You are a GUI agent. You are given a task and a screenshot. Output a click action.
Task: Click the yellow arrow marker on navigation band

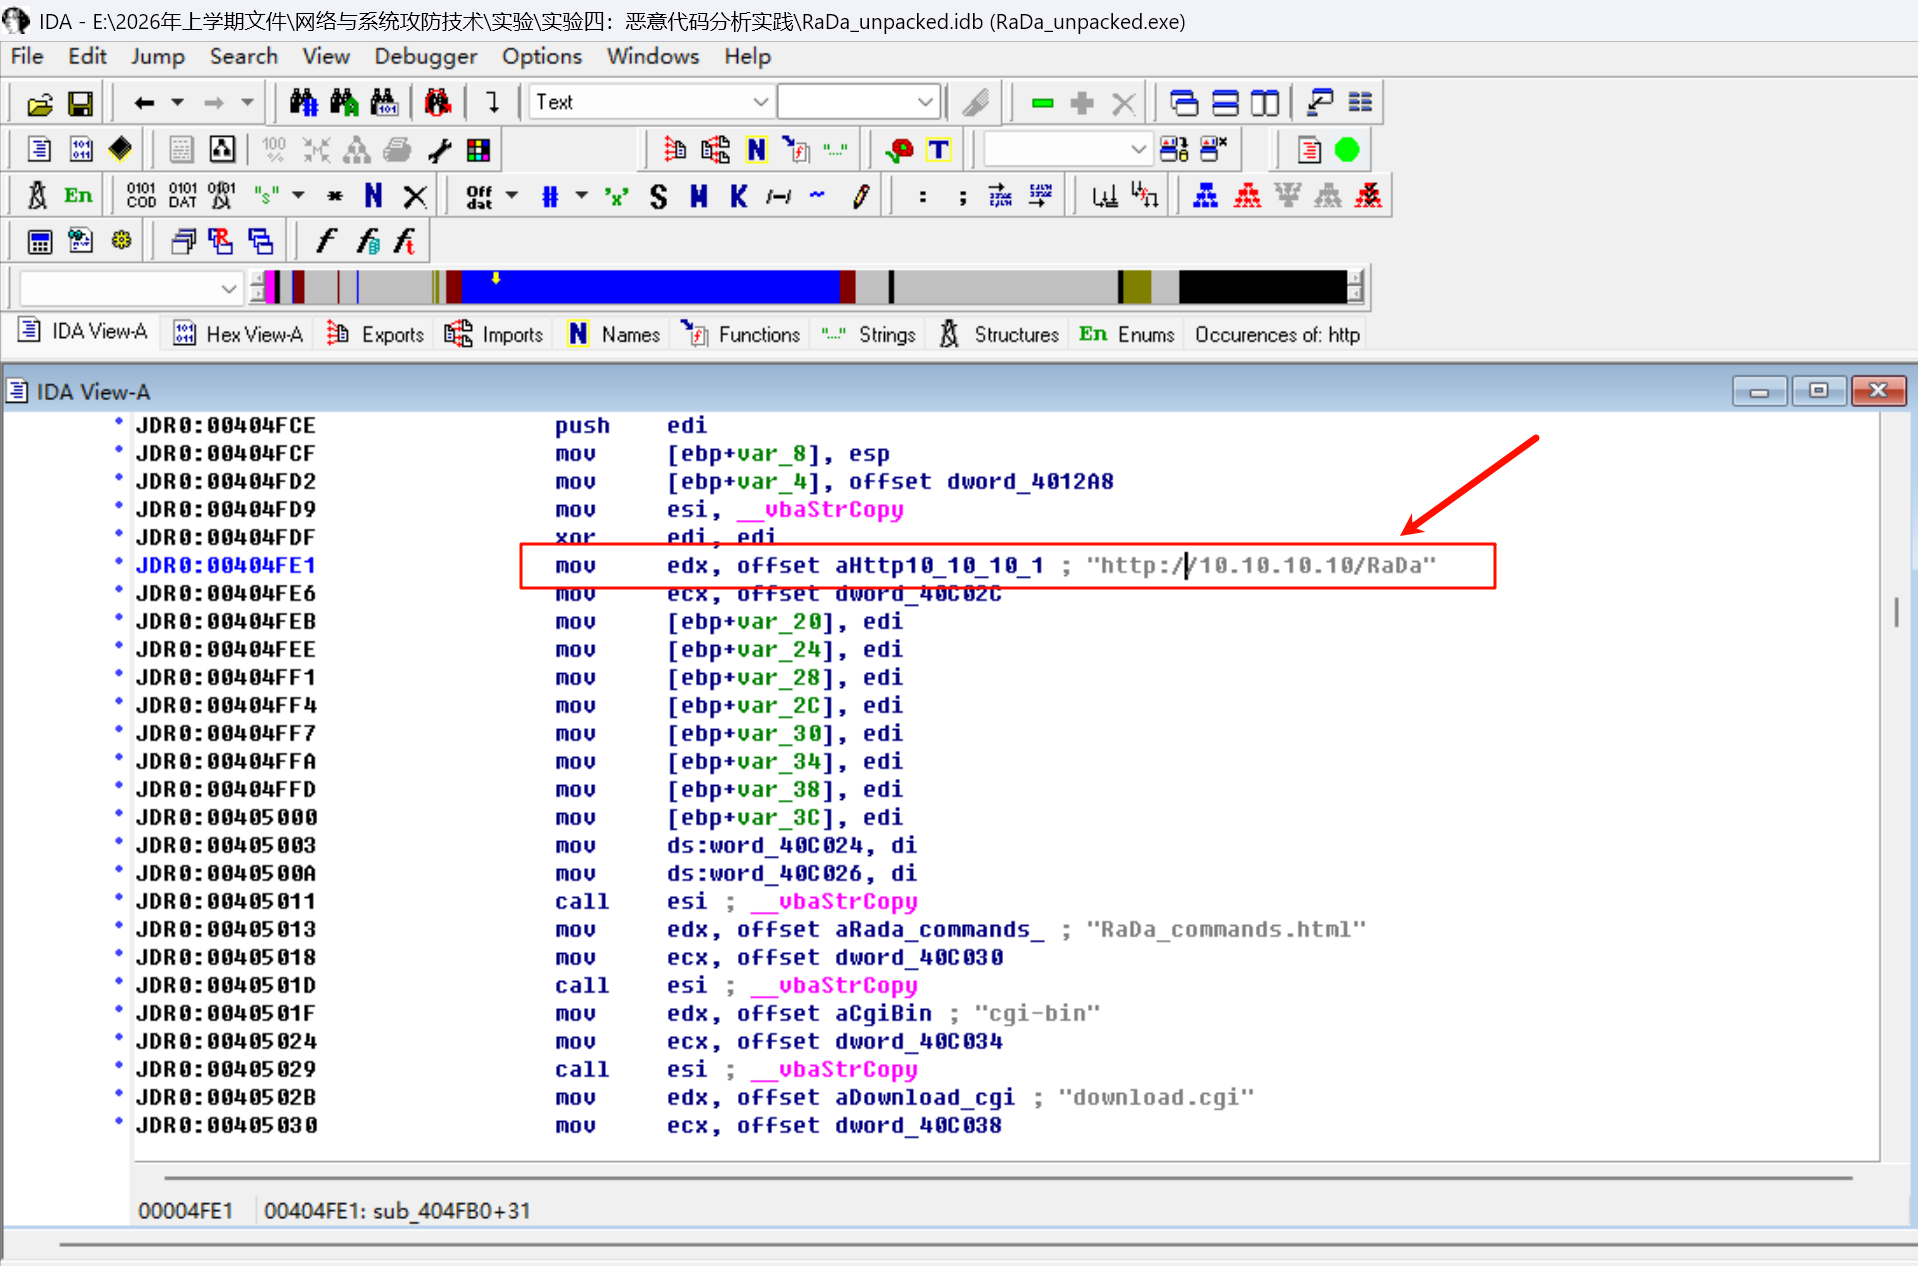tap(496, 278)
